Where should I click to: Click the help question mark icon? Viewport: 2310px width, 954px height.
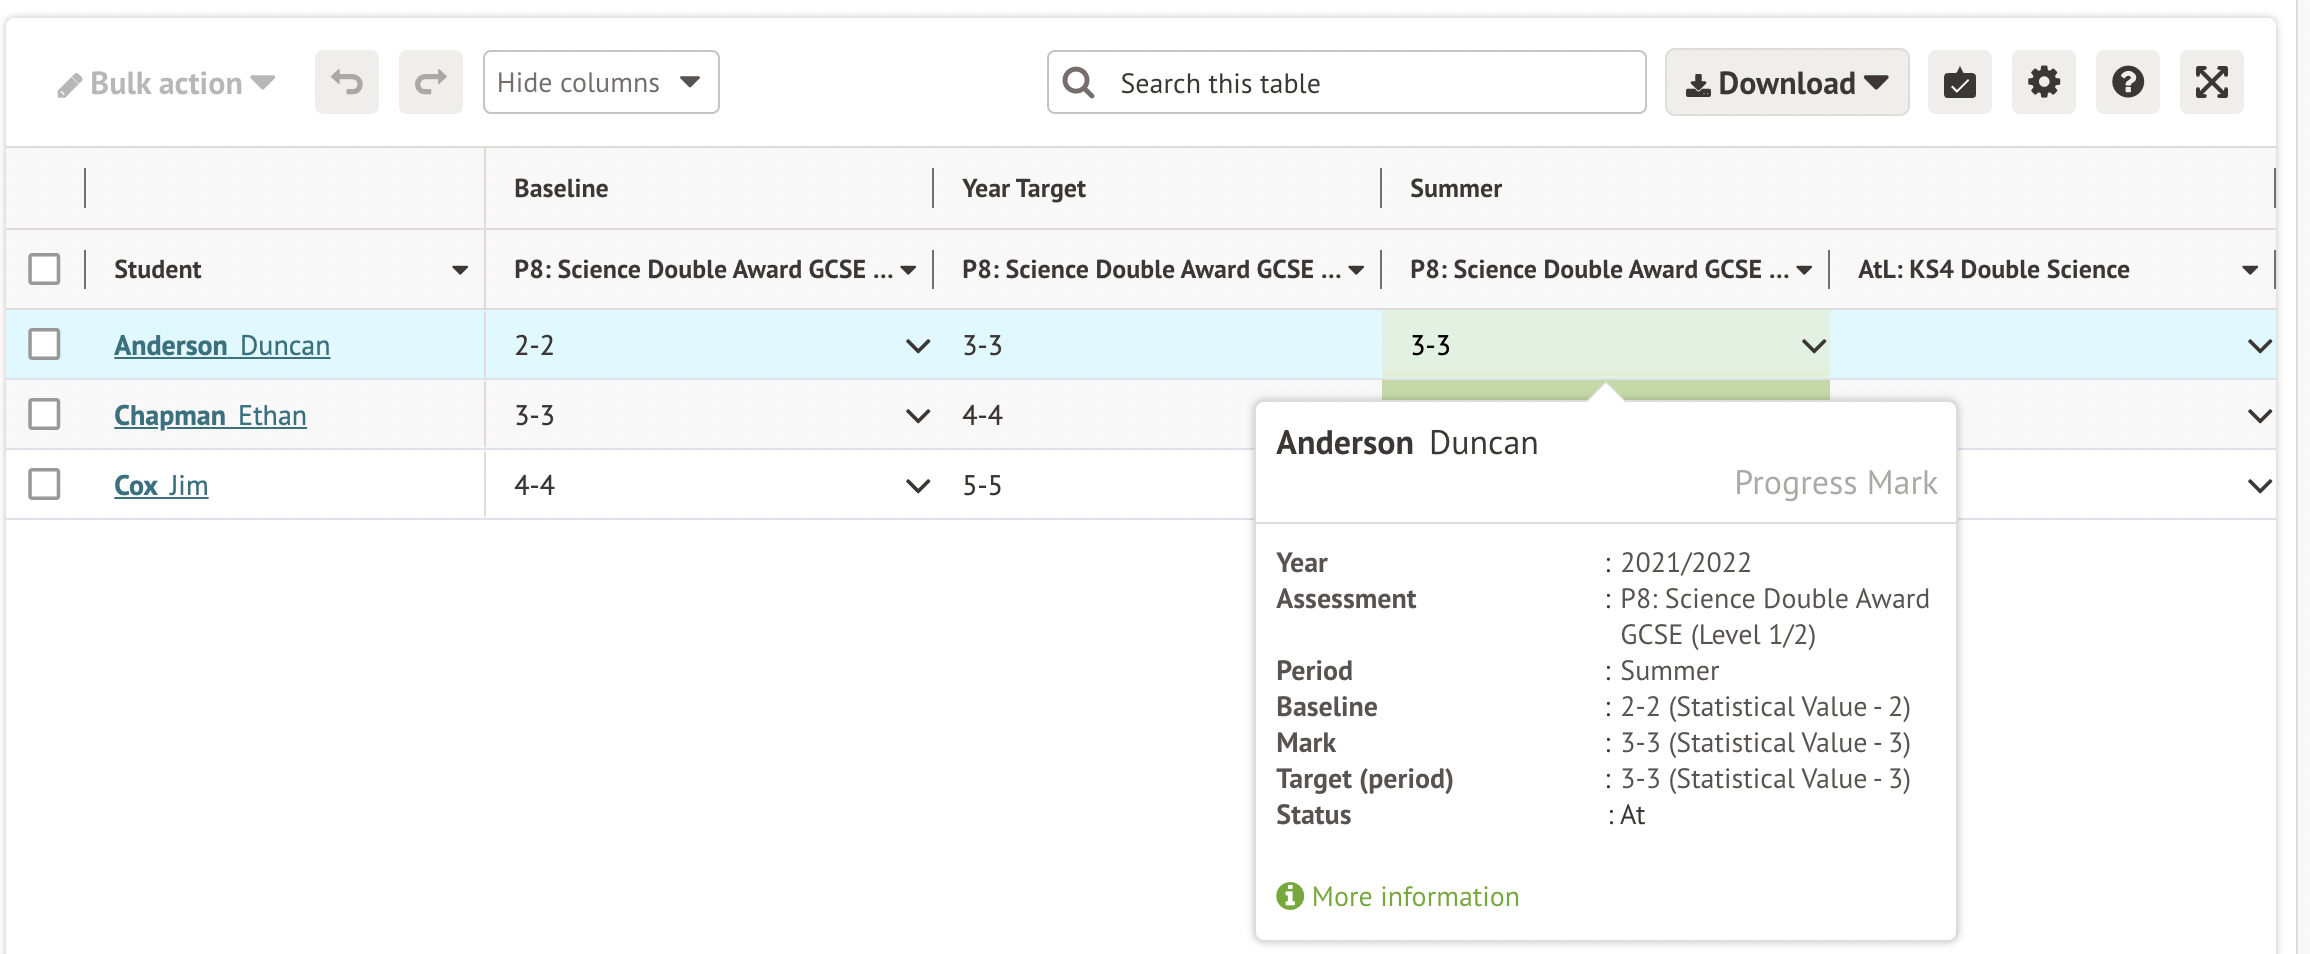tap(2127, 82)
